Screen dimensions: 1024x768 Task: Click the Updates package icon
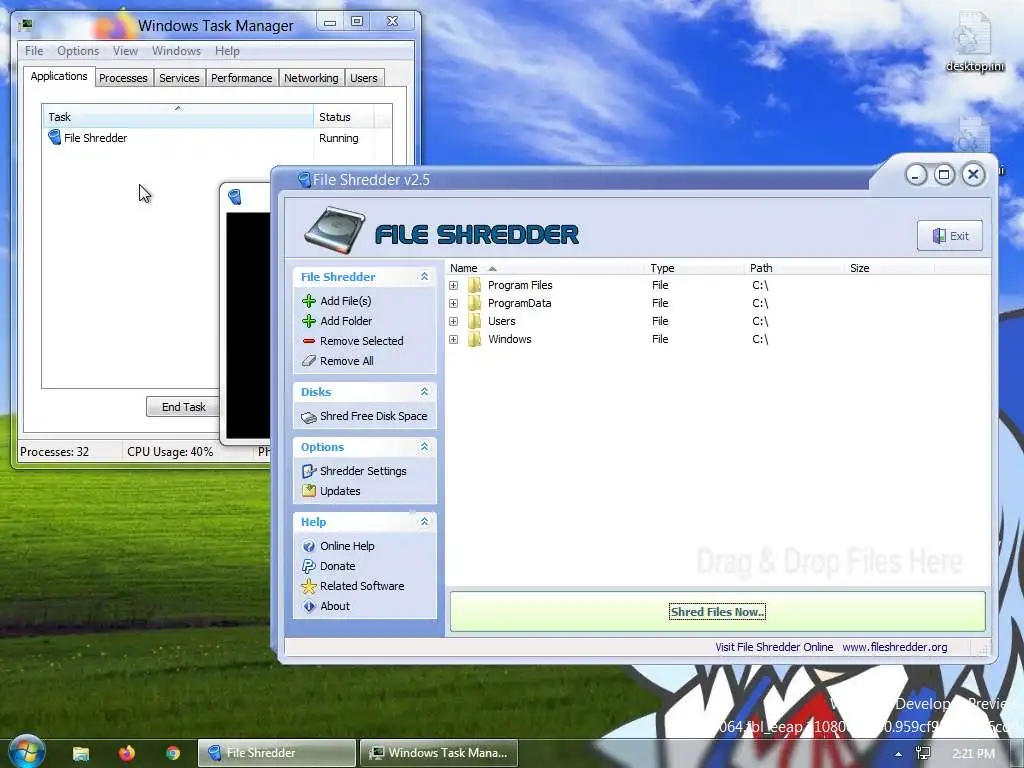[x=309, y=490]
